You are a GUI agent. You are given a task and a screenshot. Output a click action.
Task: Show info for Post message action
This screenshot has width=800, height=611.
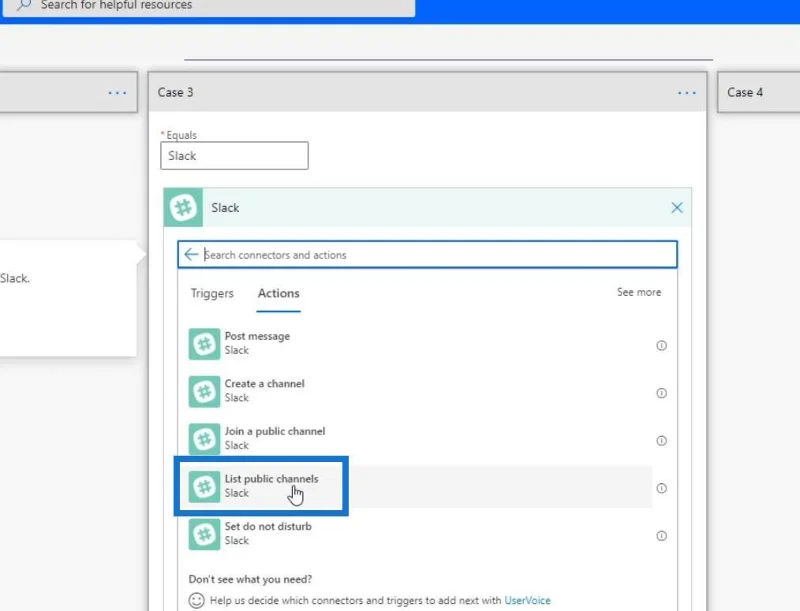click(x=661, y=345)
